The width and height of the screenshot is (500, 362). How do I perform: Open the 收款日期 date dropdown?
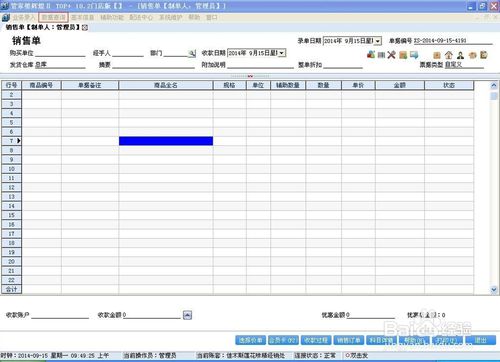click(x=282, y=53)
